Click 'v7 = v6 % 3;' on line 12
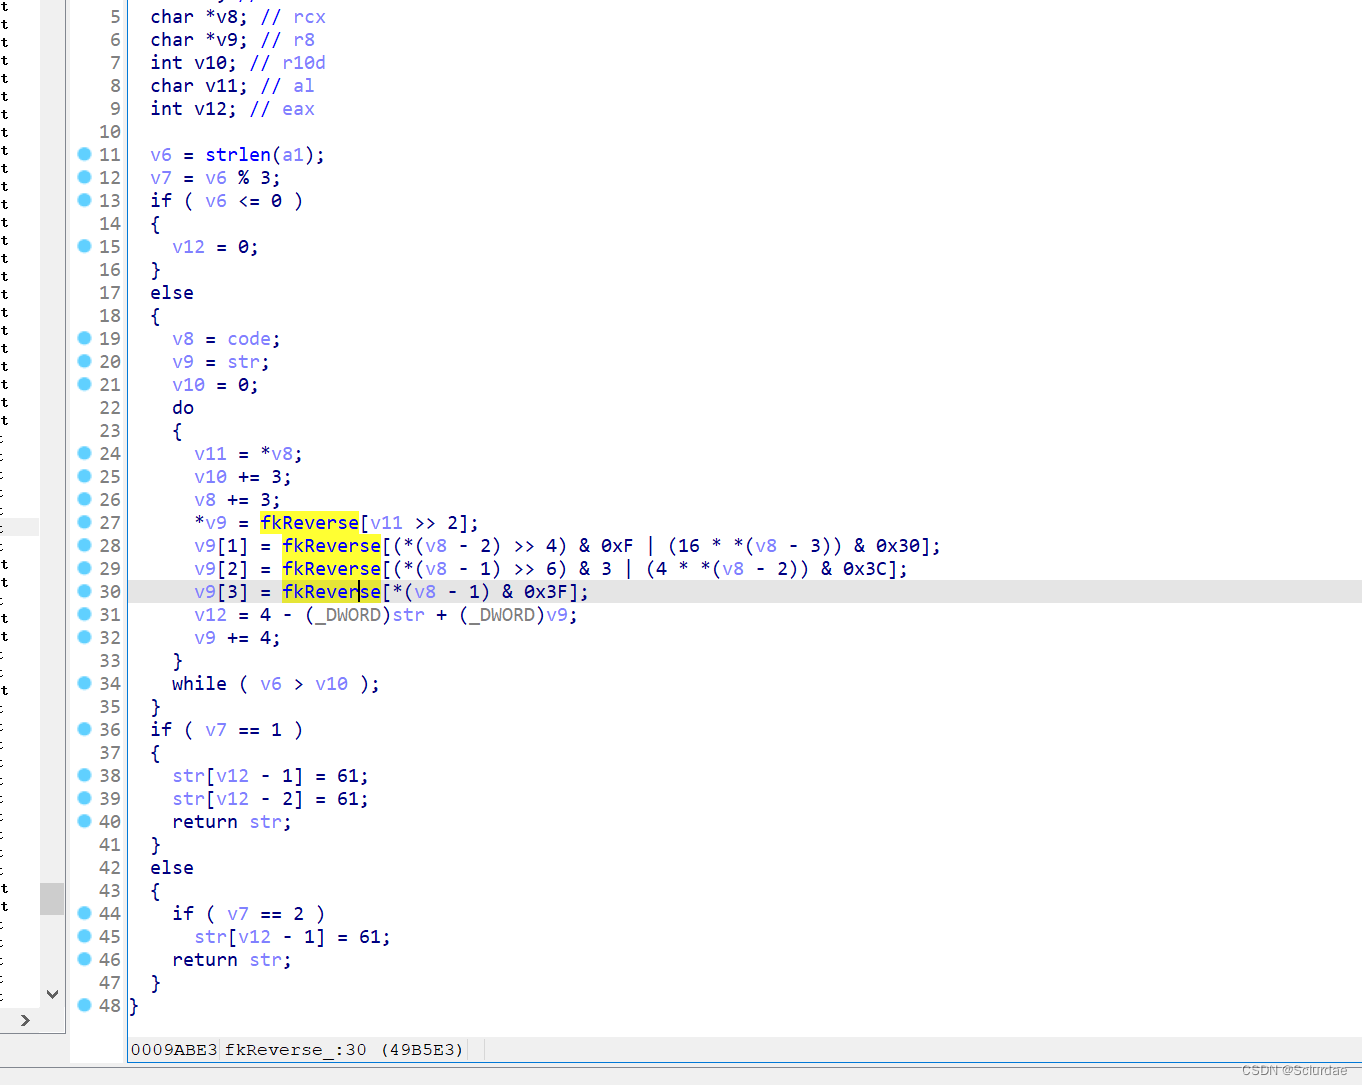Screen dimensions: 1362x1085 215,178
